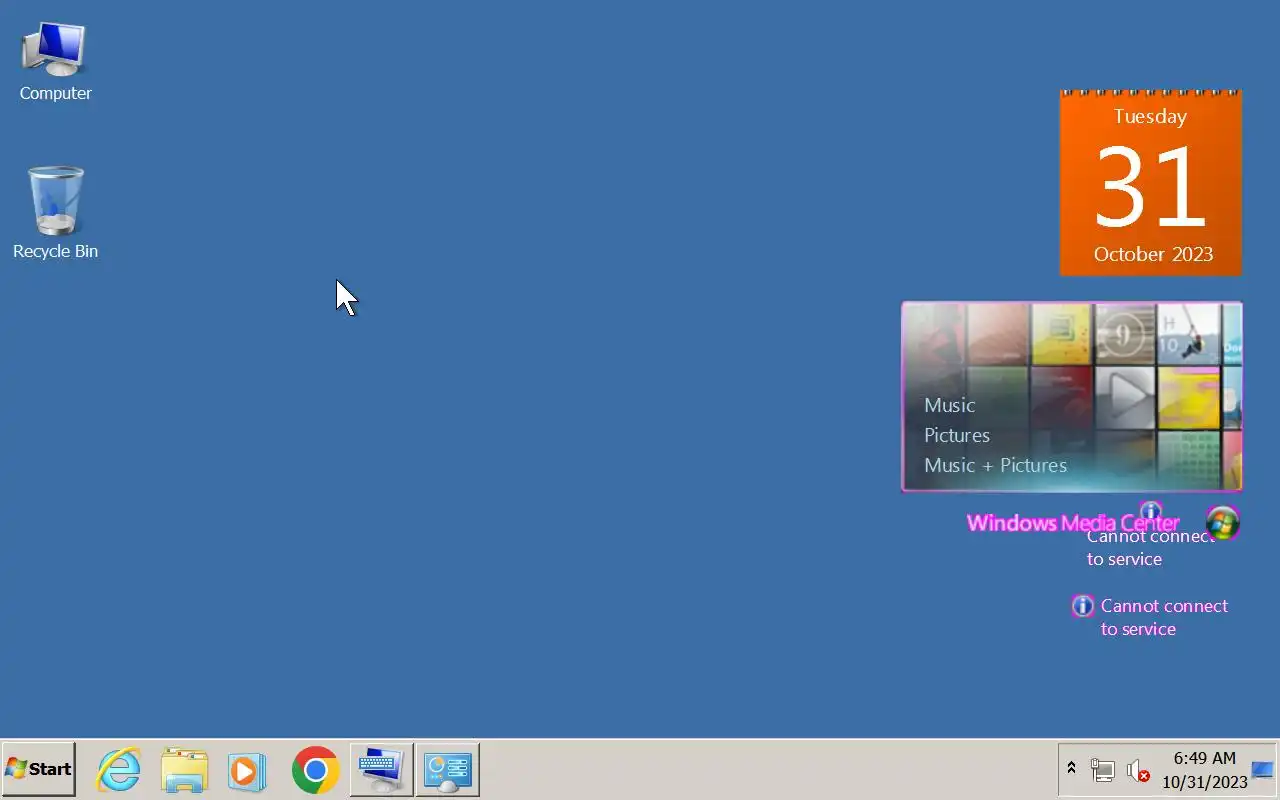Launch Internet Explorer from the taskbar
Image resolution: width=1280 pixels, height=800 pixels.
click(x=118, y=770)
